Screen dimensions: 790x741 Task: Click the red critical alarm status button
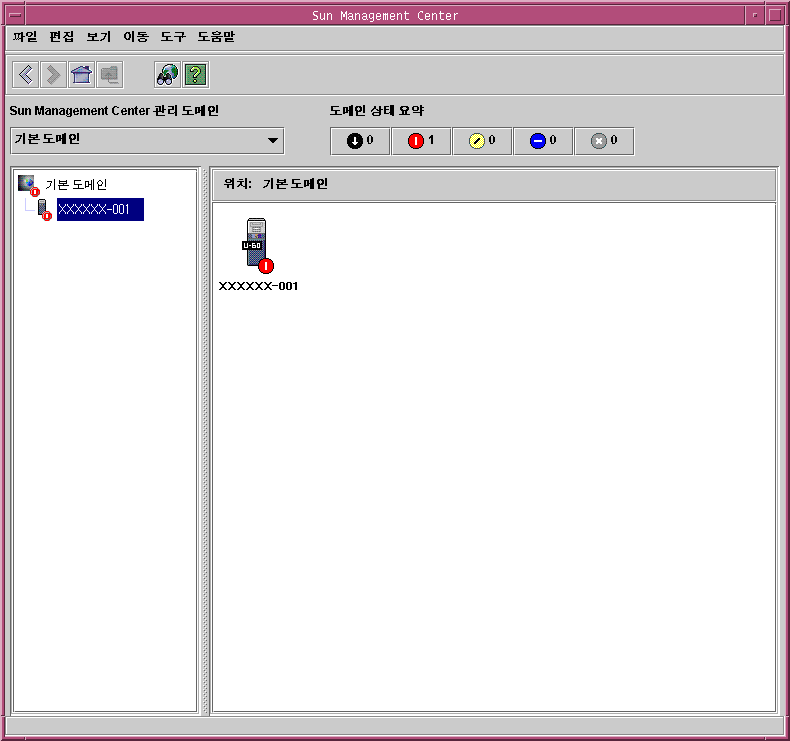(421, 141)
